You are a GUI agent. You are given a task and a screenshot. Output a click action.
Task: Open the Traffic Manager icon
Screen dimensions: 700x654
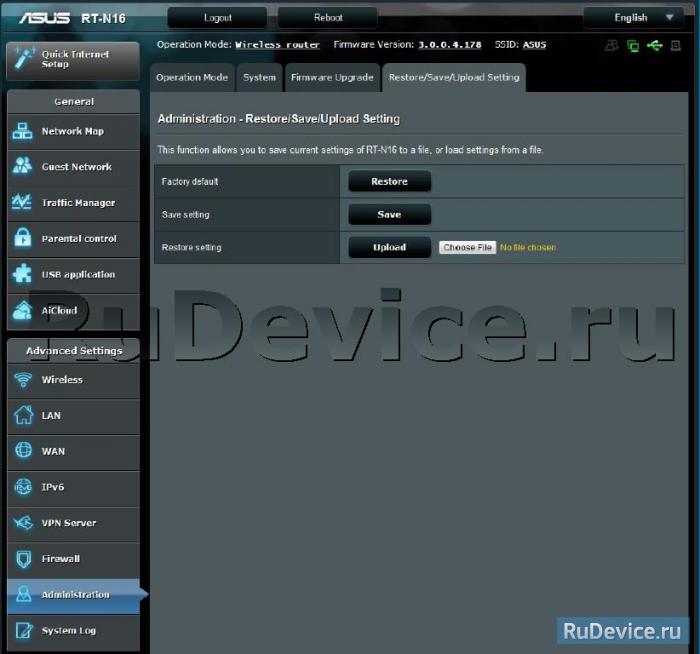[23, 203]
